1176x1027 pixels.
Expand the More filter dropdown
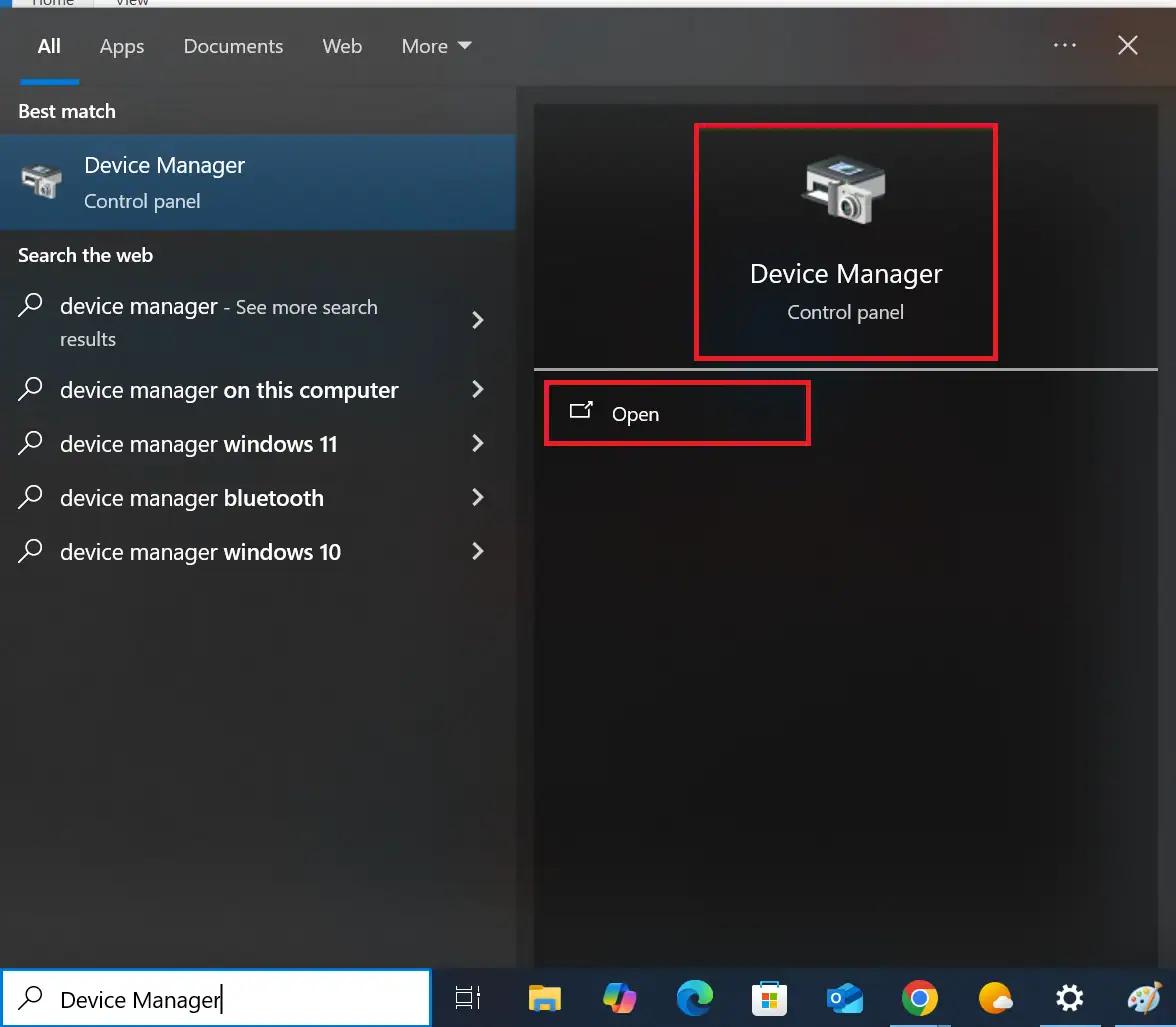coord(436,46)
